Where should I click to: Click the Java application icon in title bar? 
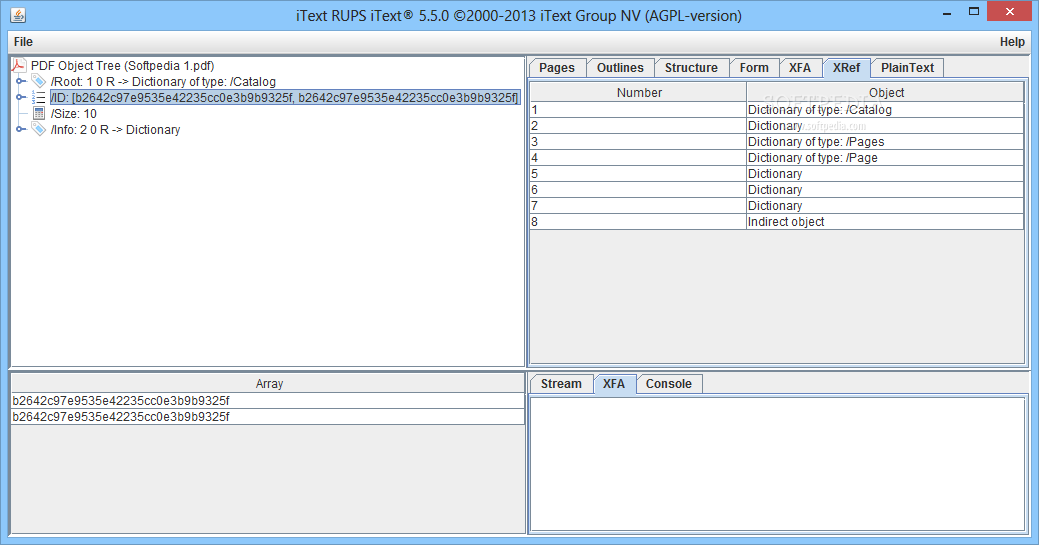point(19,15)
